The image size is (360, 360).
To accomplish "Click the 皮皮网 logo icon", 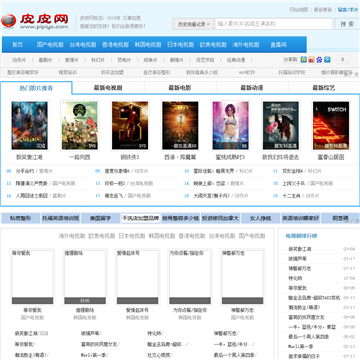I will tap(8, 21).
